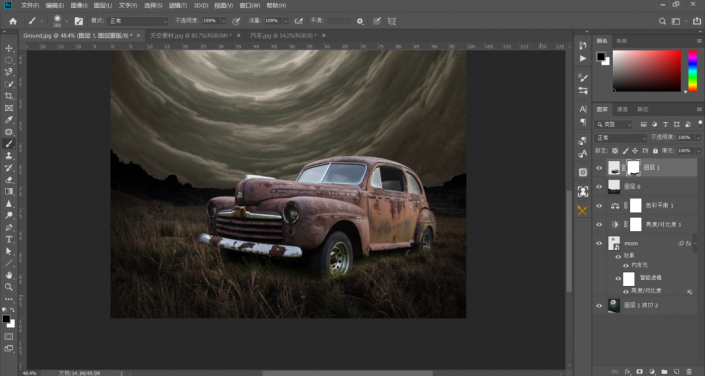Select the Path Selection tool
Image resolution: width=705 pixels, height=376 pixels.
9,251
